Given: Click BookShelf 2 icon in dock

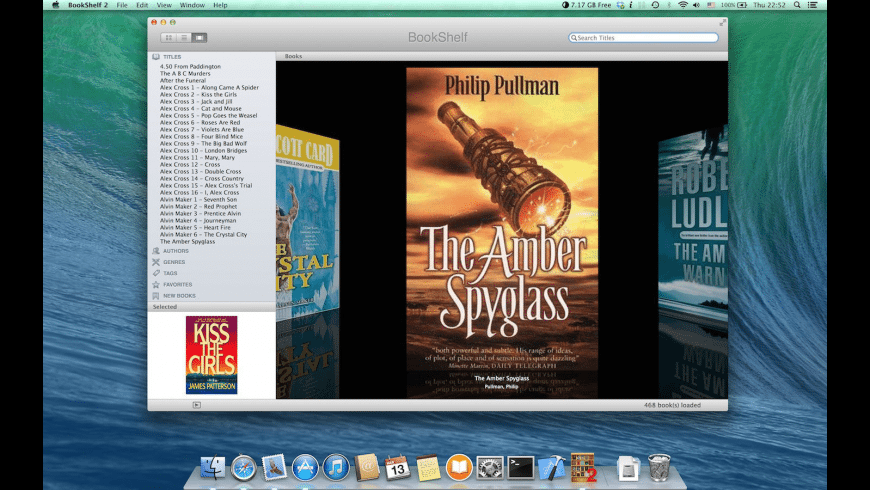Looking at the screenshot, I should point(583,467).
